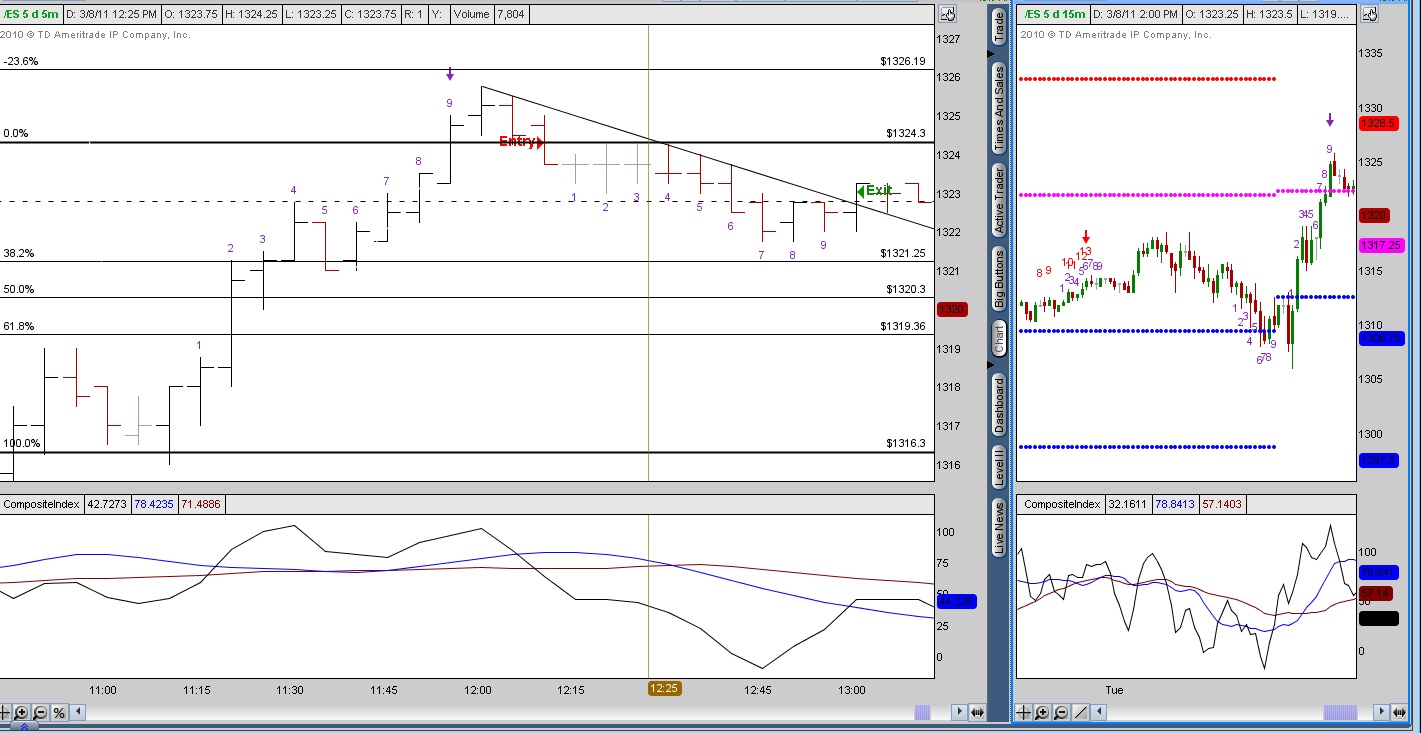Select the Chart sidebar tab

(999, 339)
